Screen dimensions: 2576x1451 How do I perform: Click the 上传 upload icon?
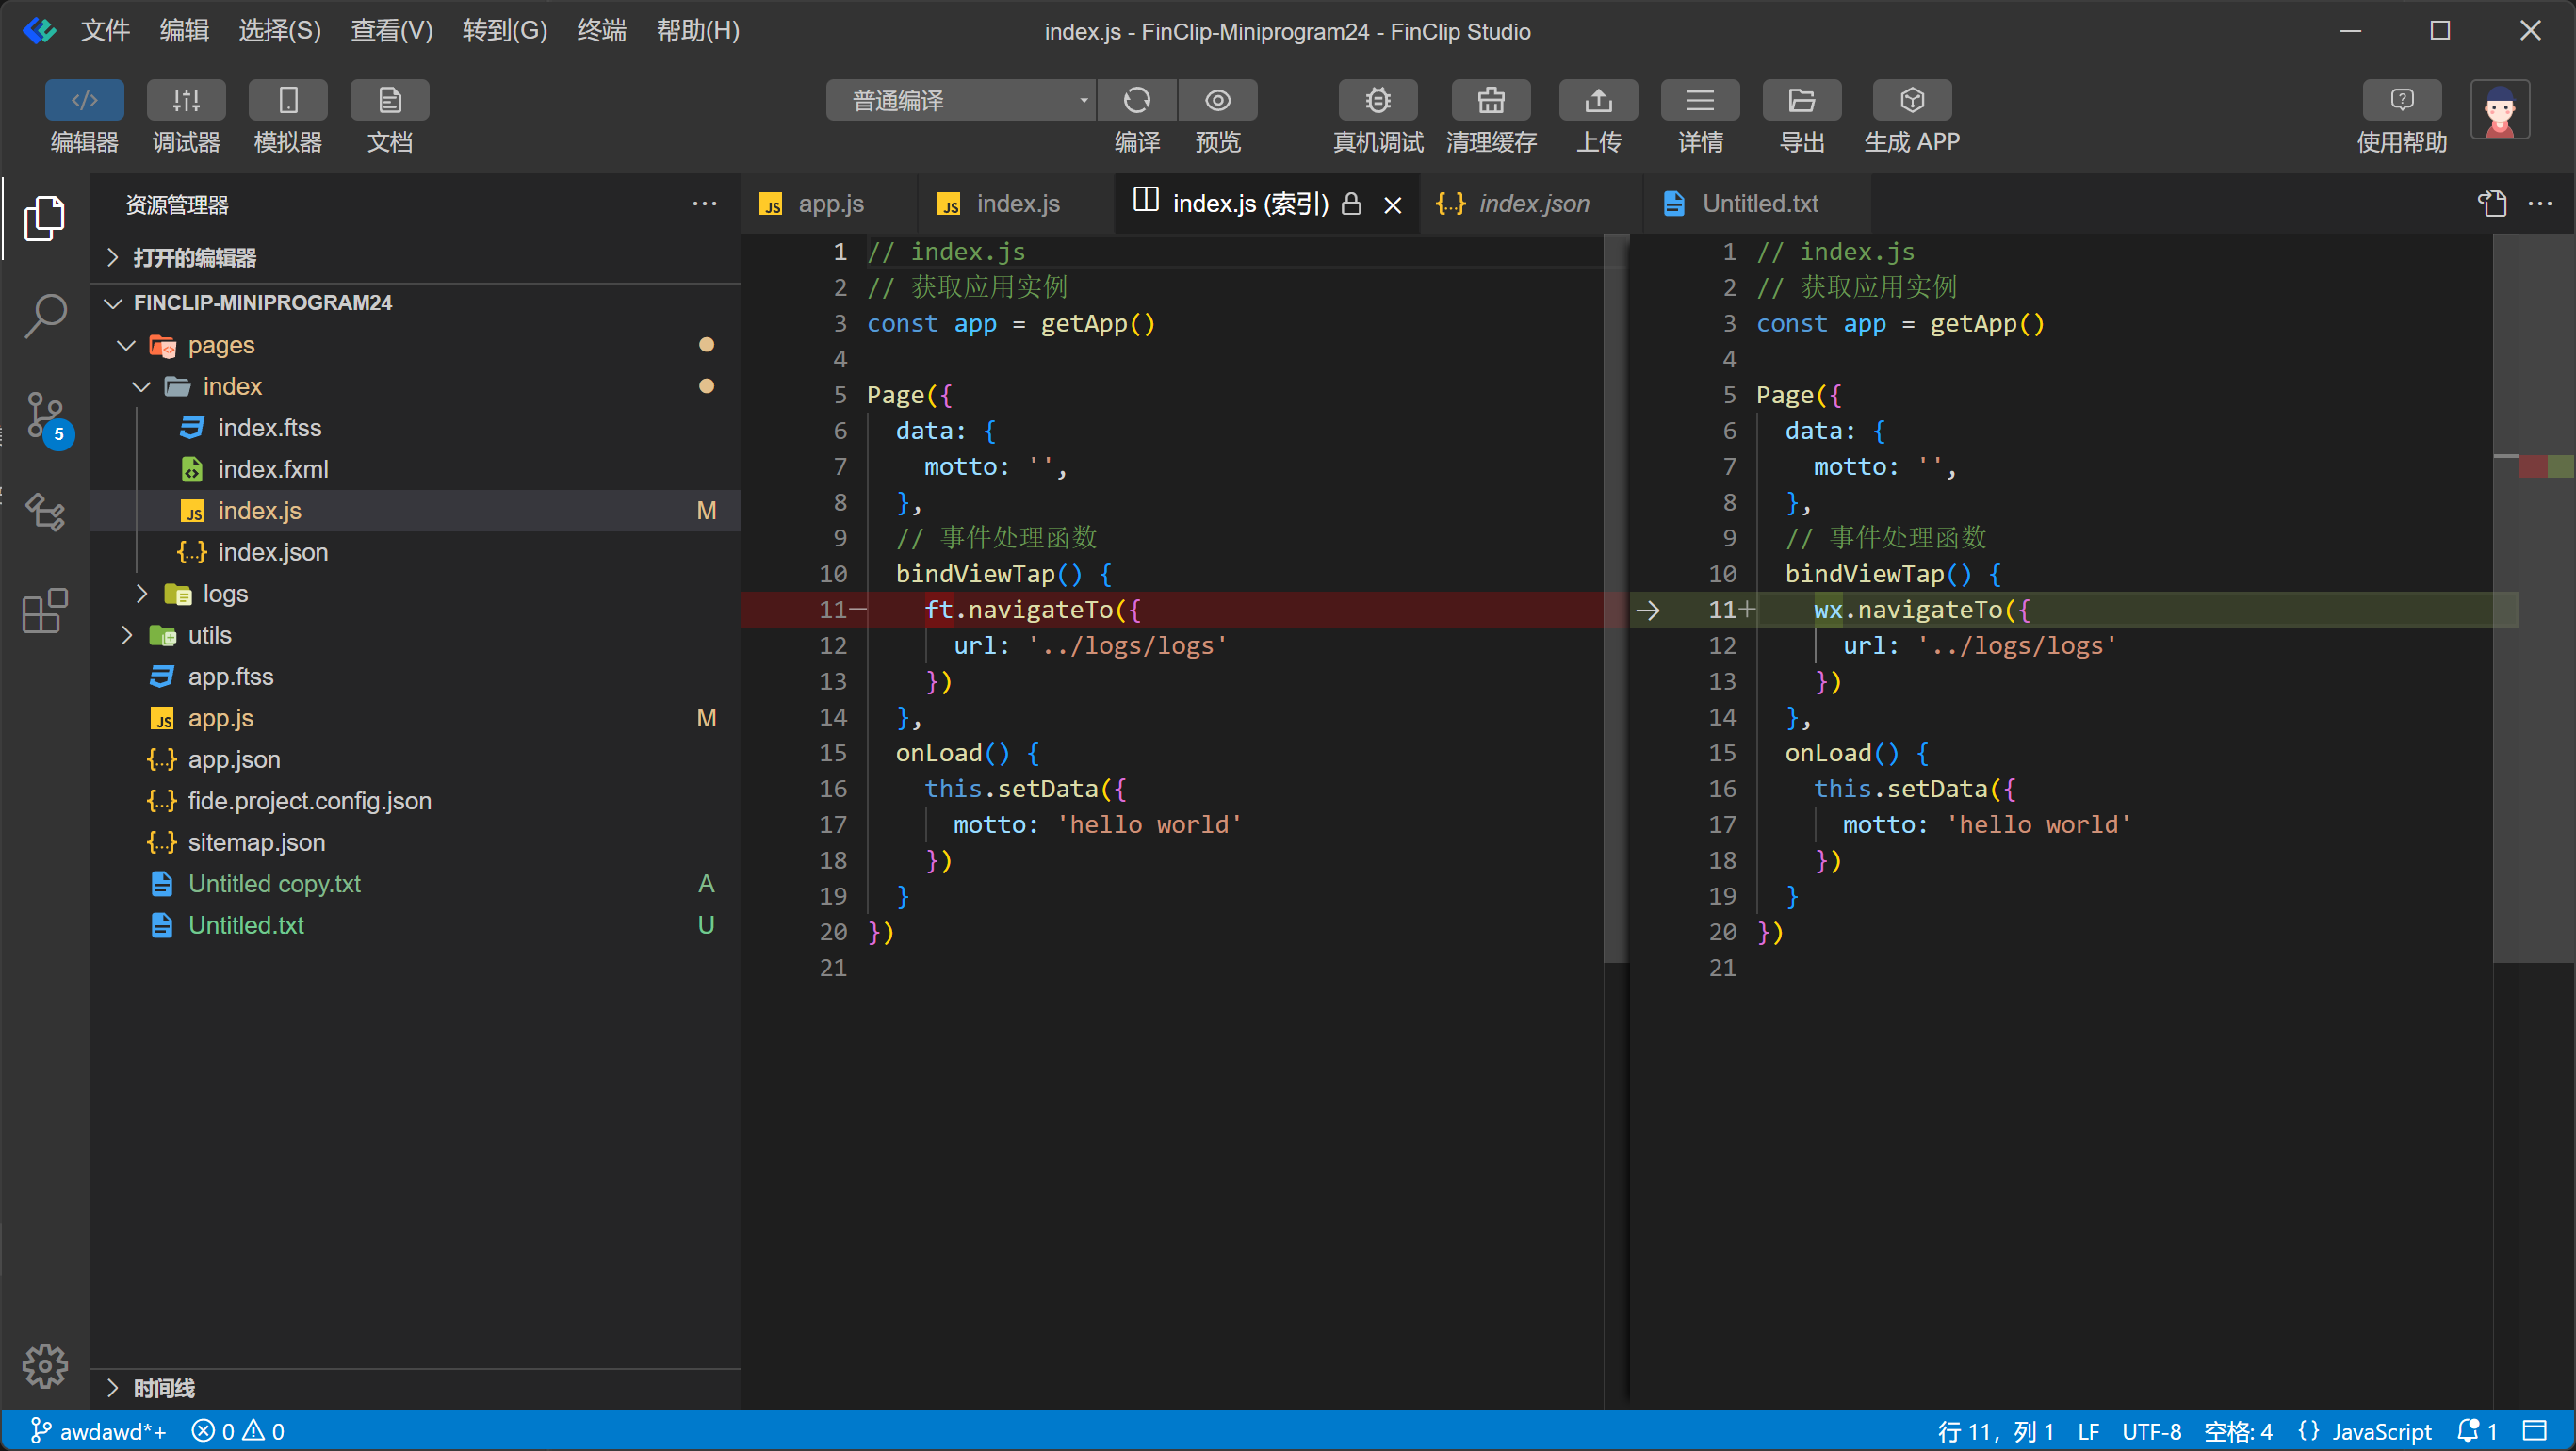click(1598, 100)
